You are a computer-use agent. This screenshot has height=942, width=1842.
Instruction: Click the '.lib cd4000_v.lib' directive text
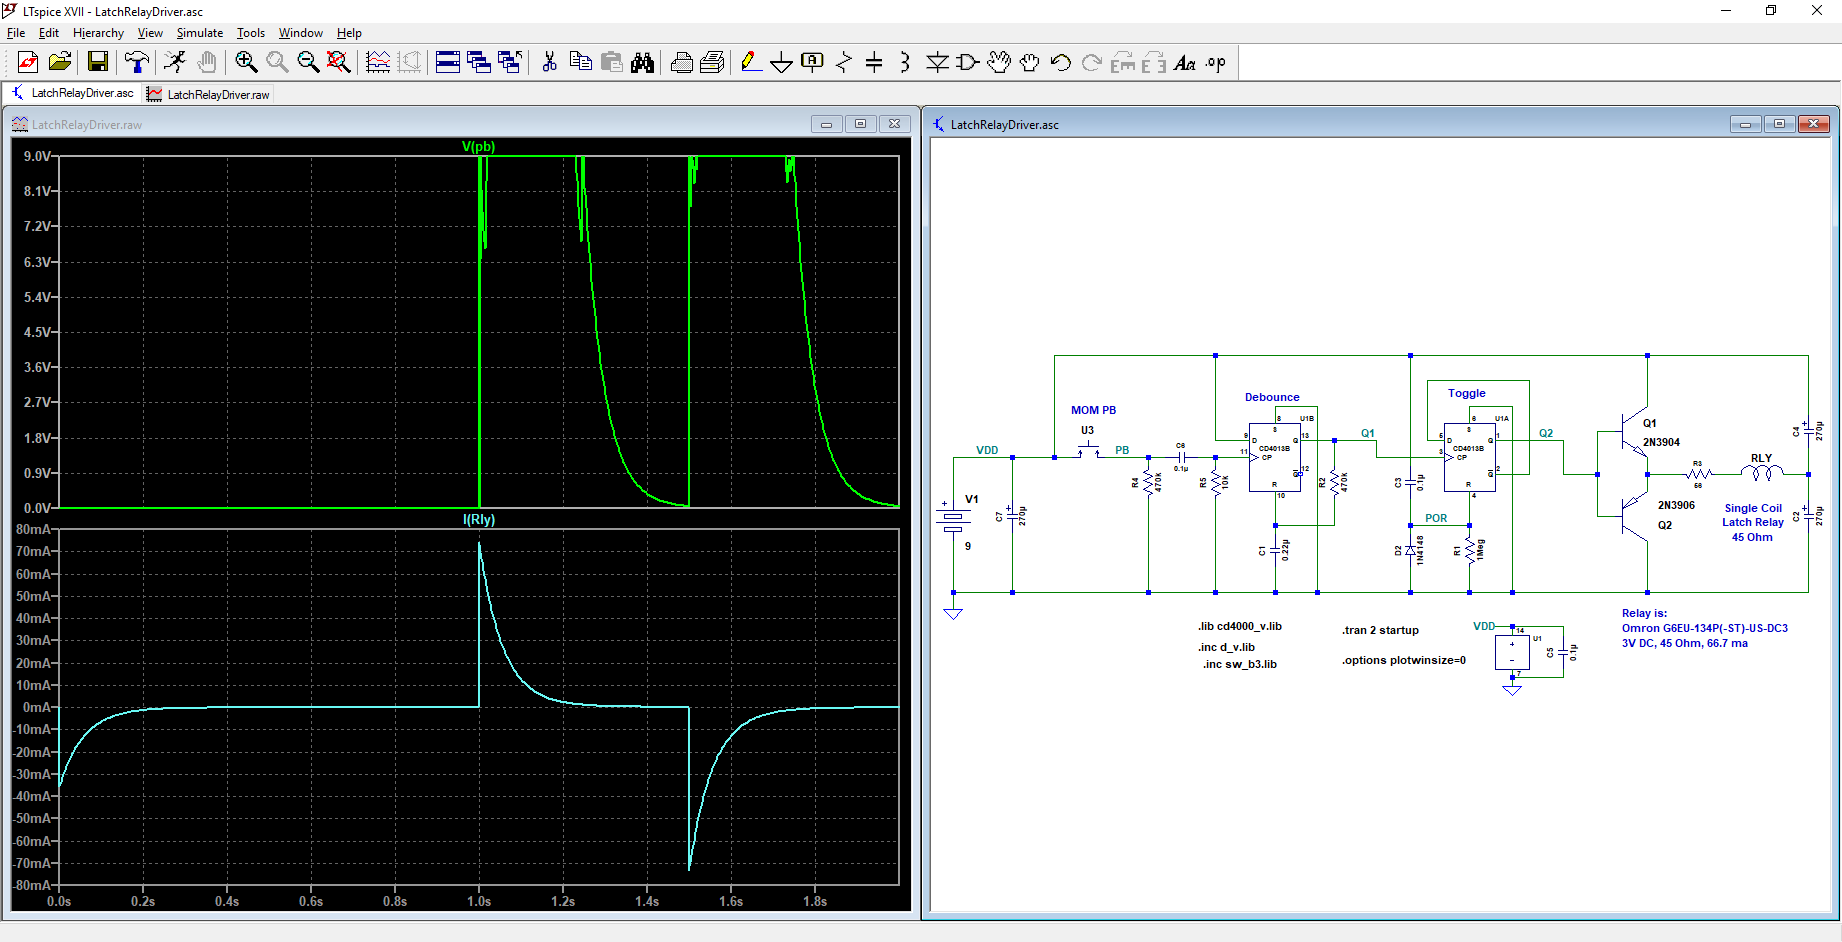tap(1240, 626)
